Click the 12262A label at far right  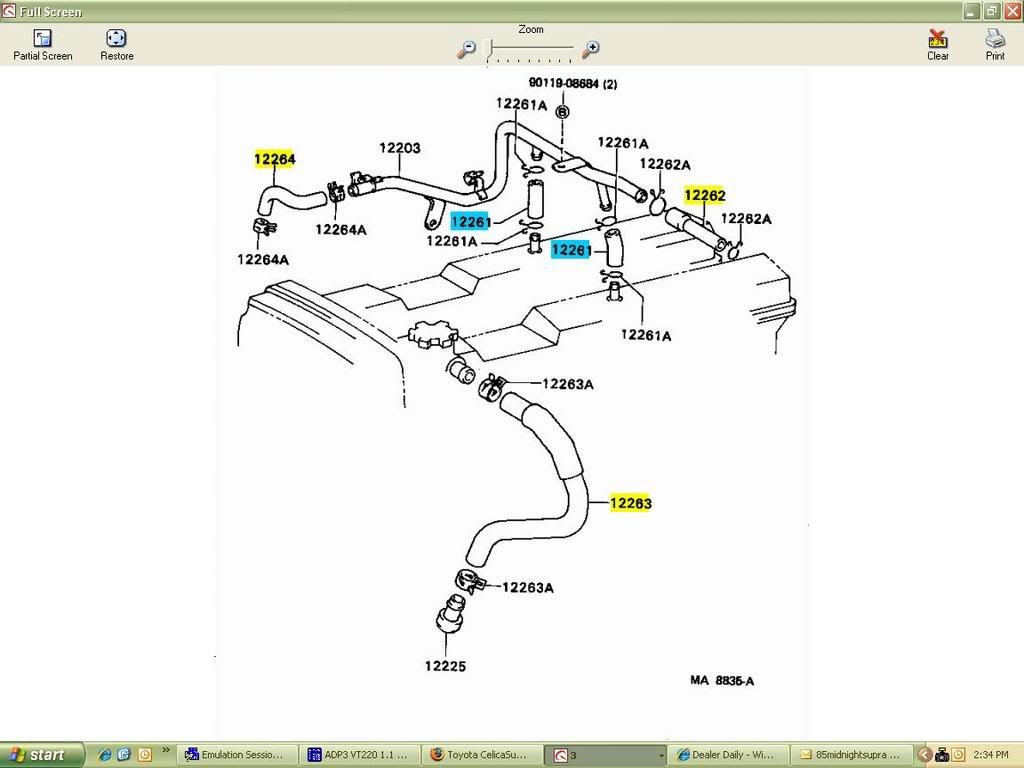pyautogui.click(x=746, y=219)
